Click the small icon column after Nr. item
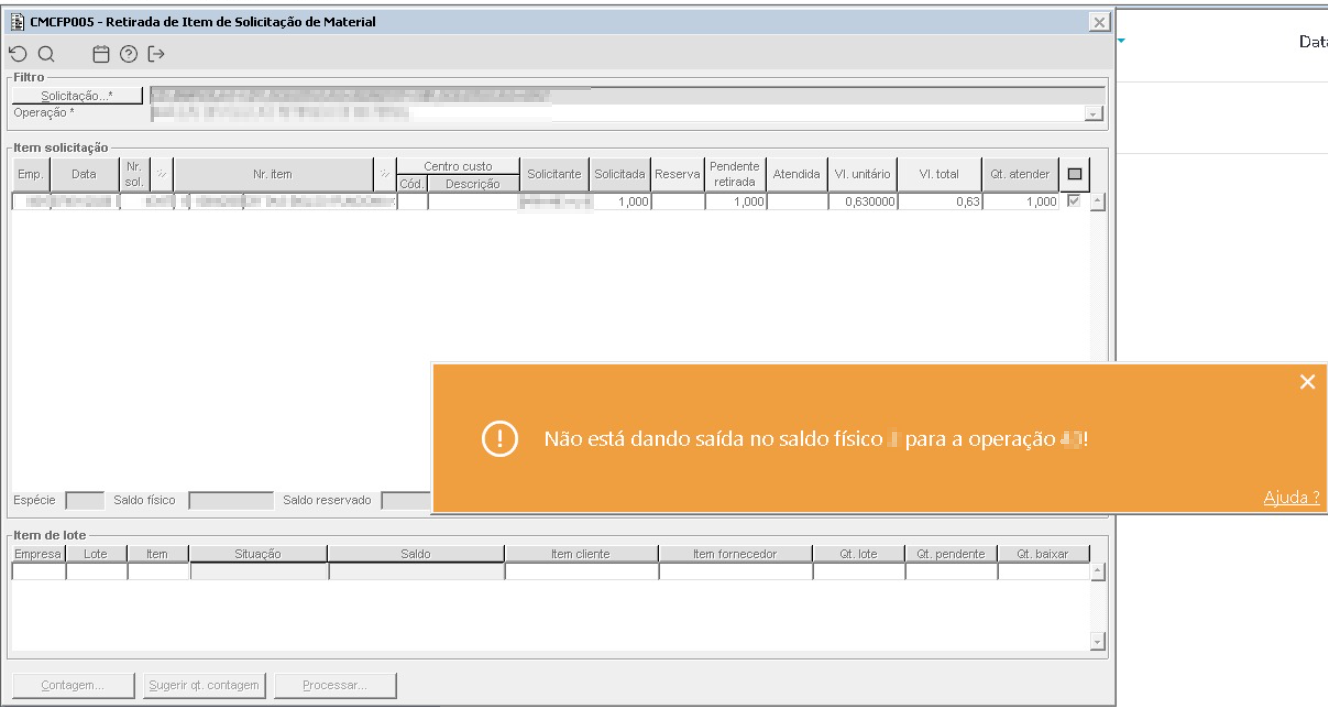1328x707 pixels. (x=385, y=174)
